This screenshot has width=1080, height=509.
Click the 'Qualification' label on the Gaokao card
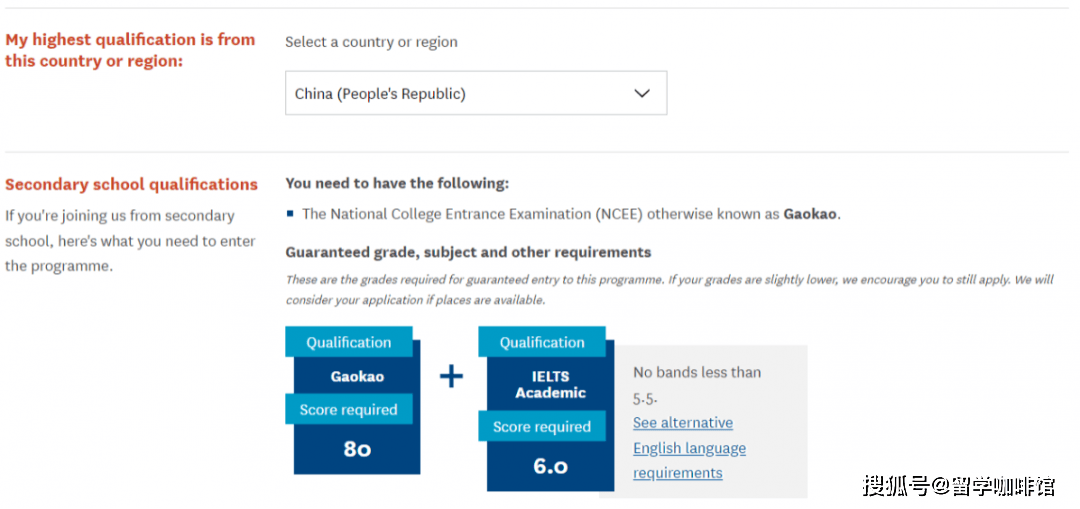[x=349, y=342]
